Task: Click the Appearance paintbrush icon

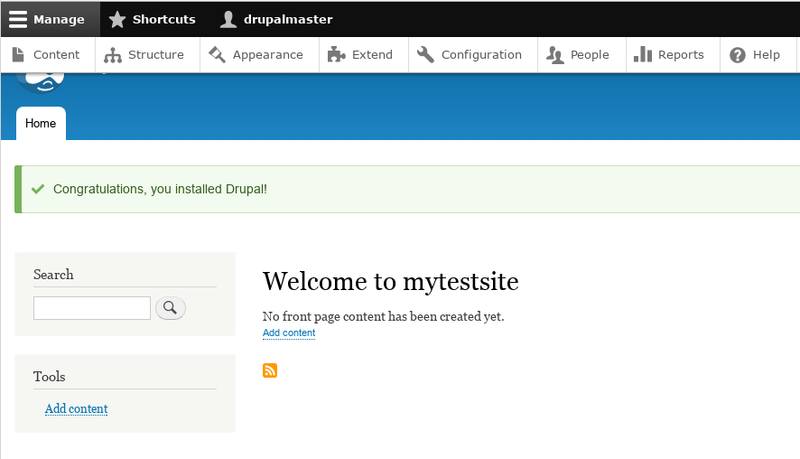Action: click(x=217, y=55)
